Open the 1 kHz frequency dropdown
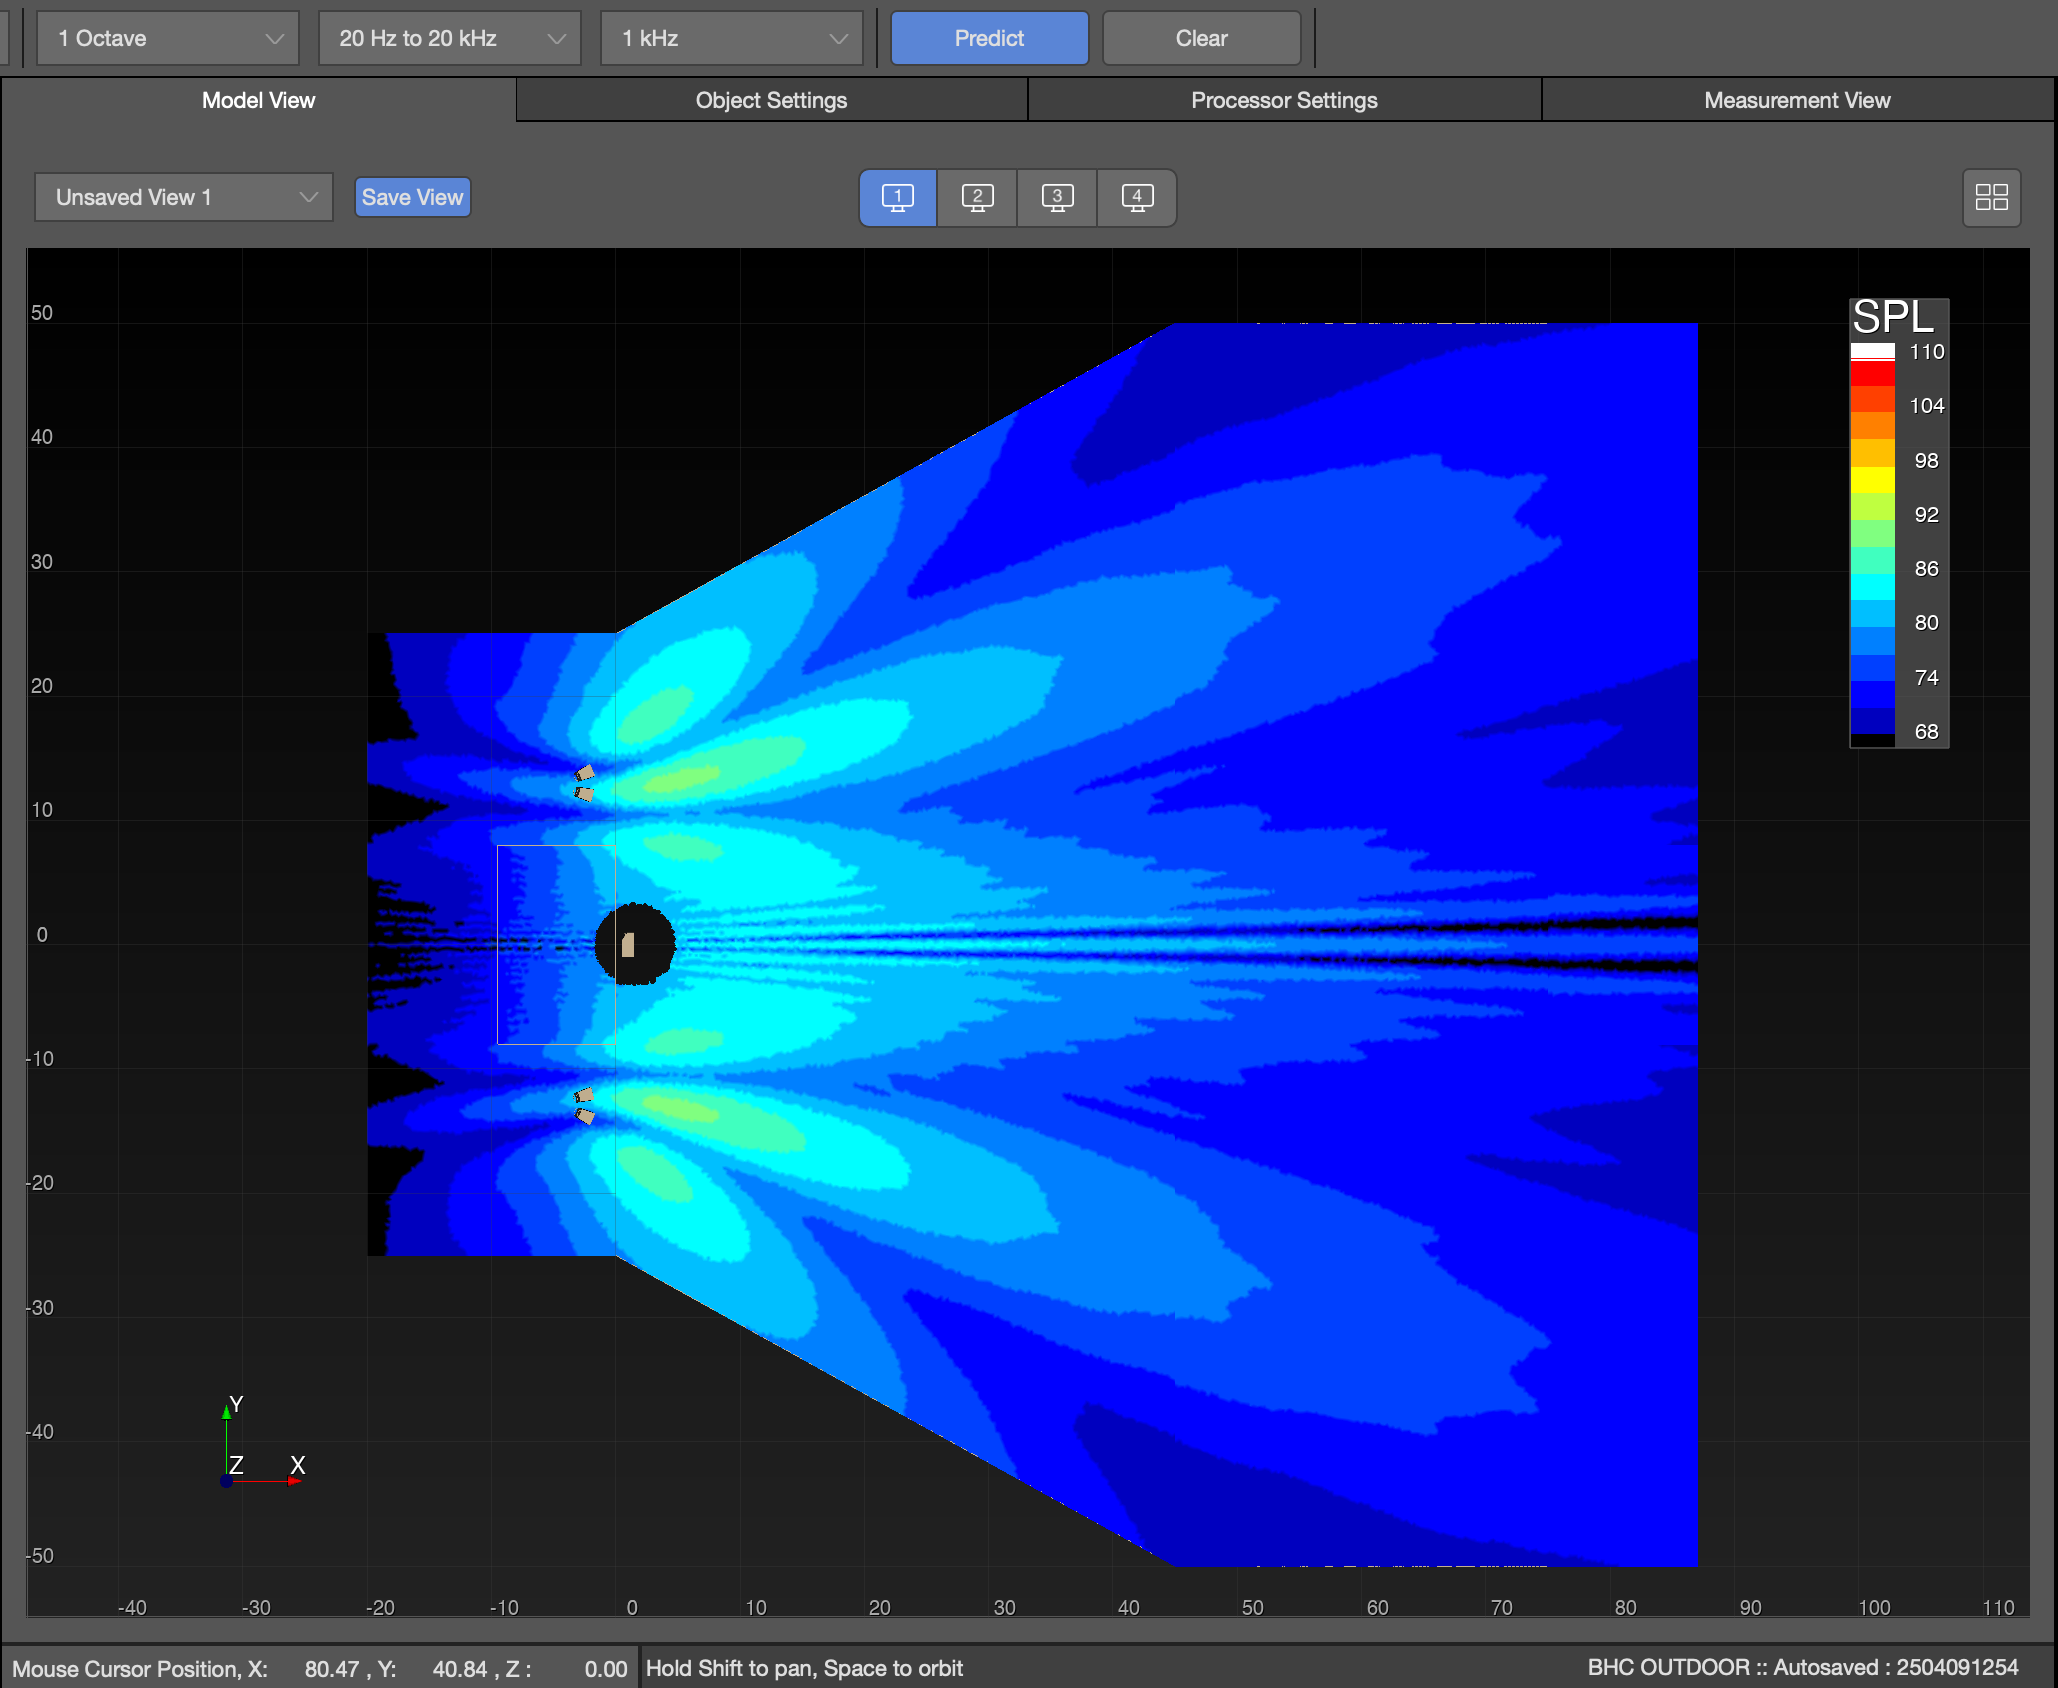Viewport: 2058px width, 1688px height. click(x=732, y=38)
